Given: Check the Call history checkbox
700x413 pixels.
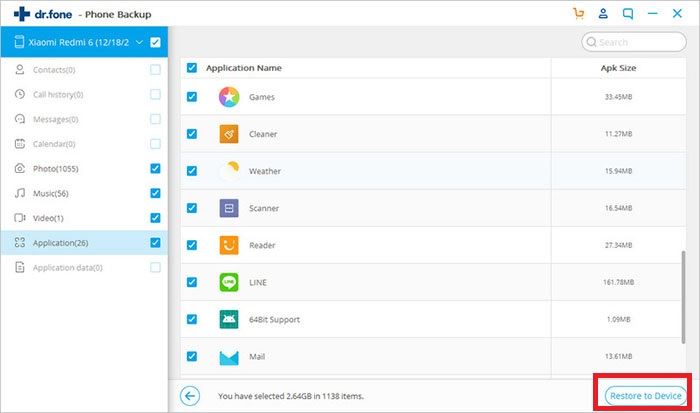Looking at the screenshot, I should pyautogui.click(x=155, y=94).
